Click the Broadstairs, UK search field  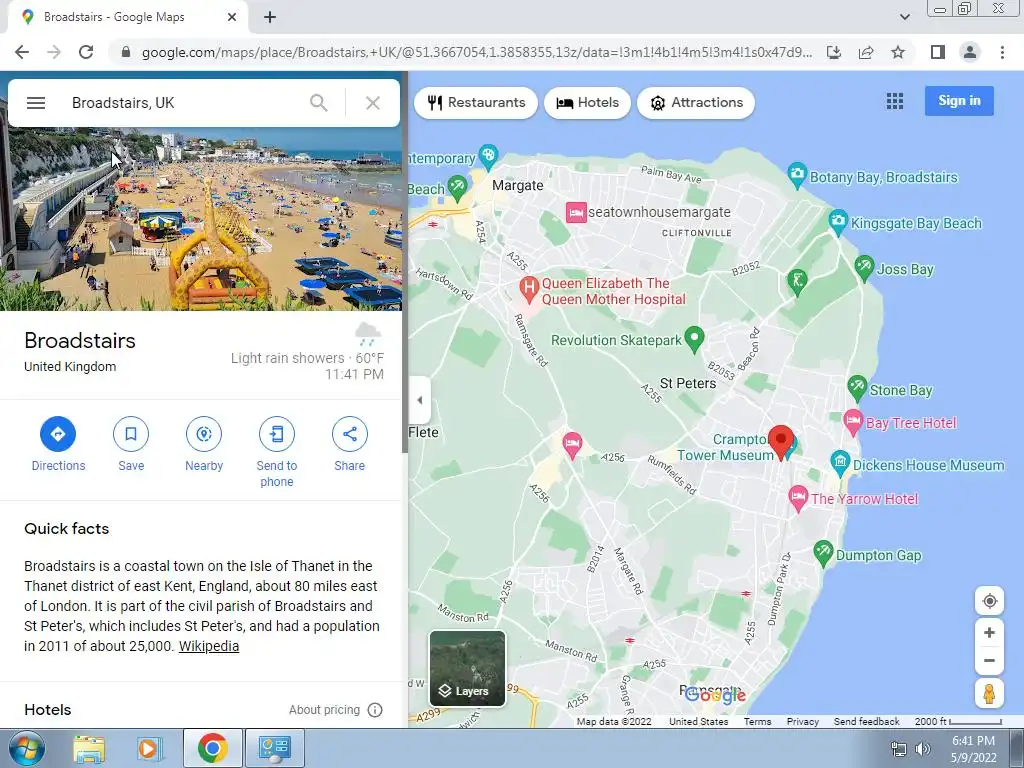[183, 103]
